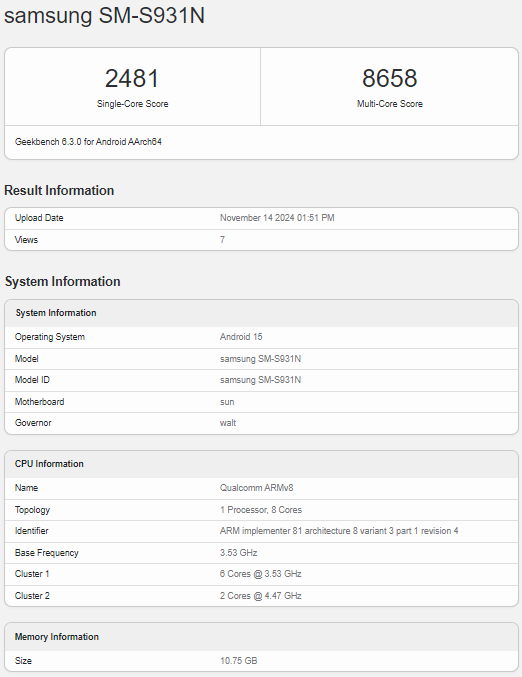Select the single-core score 2481

point(132,79)
